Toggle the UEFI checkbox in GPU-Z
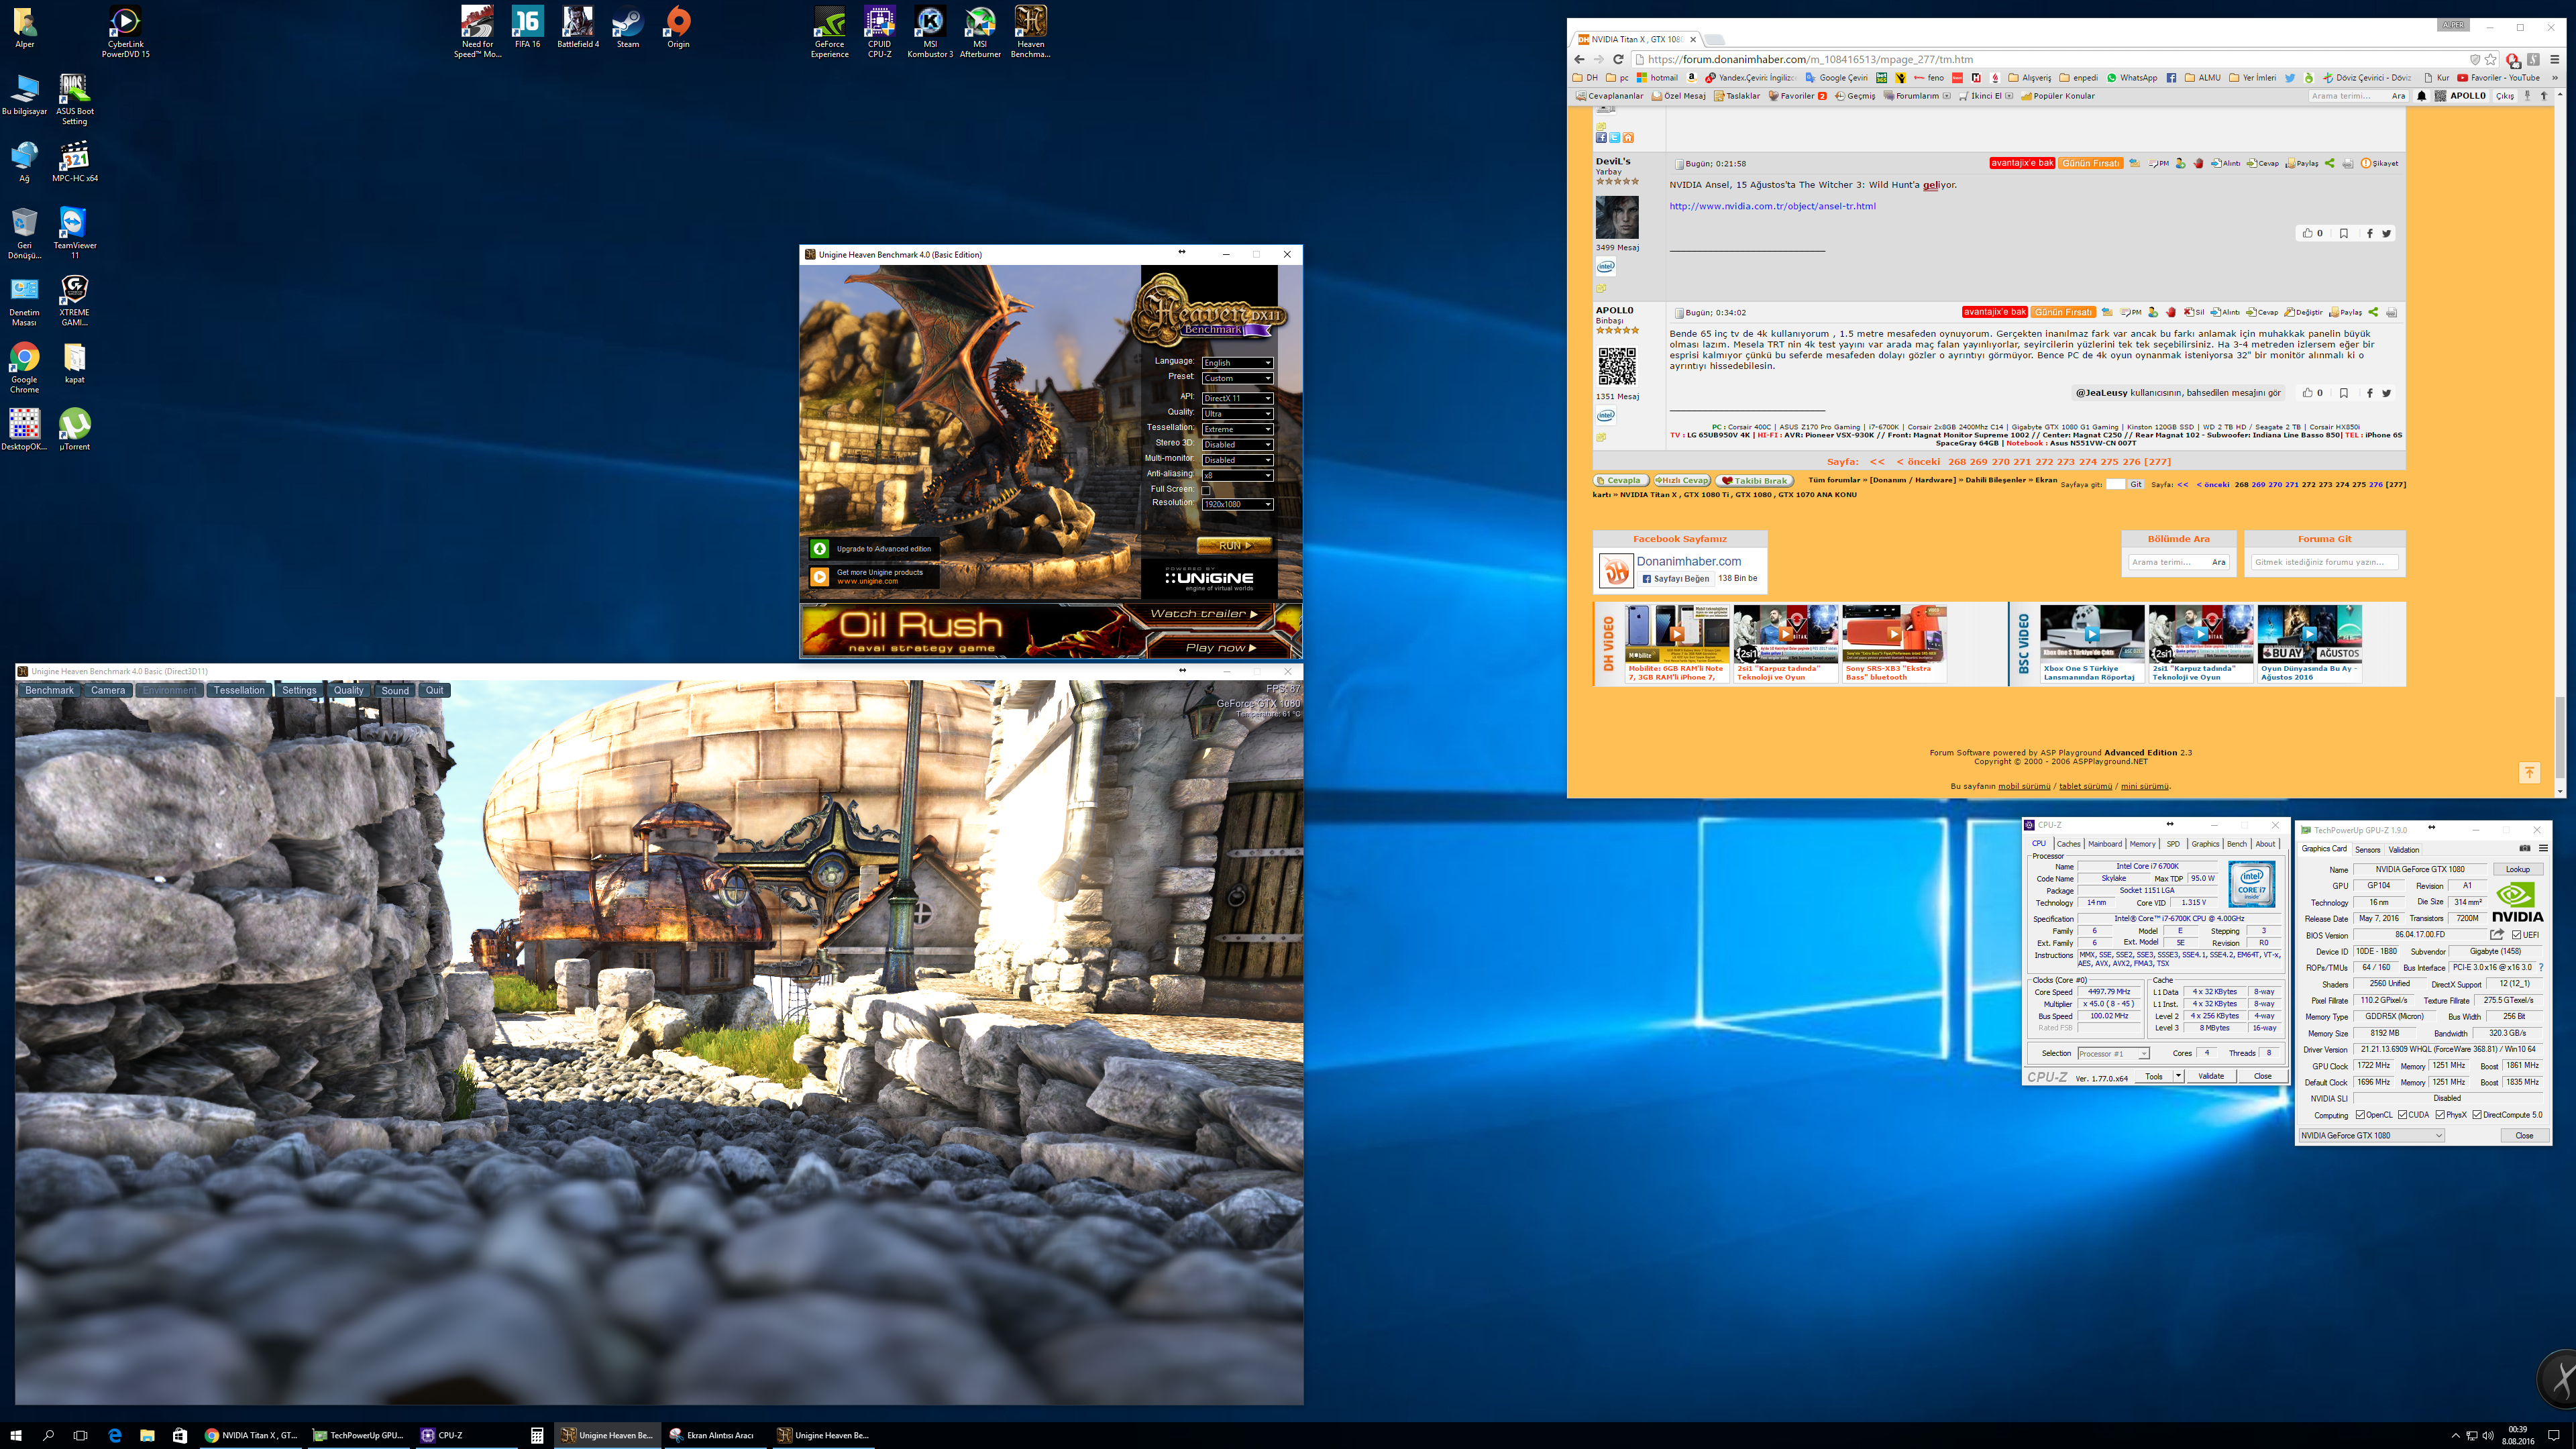The width and height of the screenshot is (2576, 1449). click(x=2516, y=935)
